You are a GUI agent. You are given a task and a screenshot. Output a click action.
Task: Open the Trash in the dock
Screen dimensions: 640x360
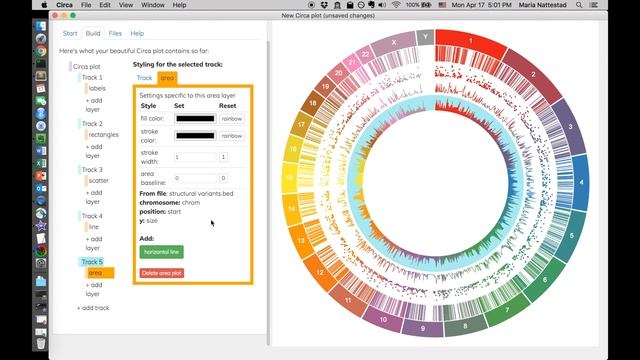click(x=41, y=344)
